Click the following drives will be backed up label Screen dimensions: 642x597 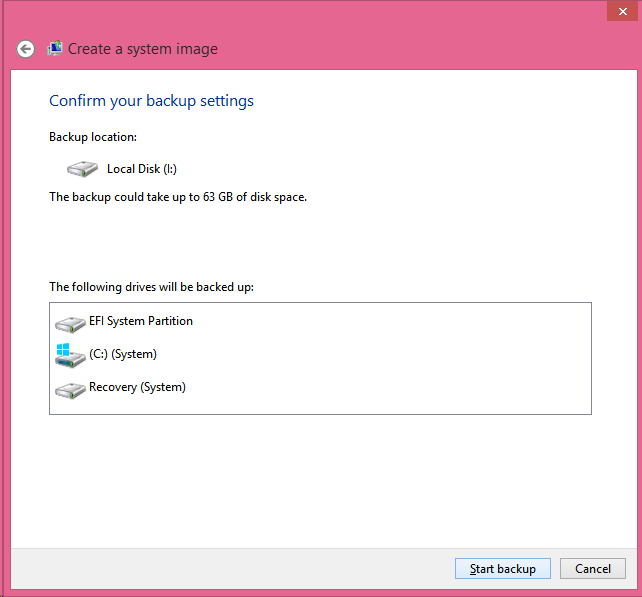151,287
